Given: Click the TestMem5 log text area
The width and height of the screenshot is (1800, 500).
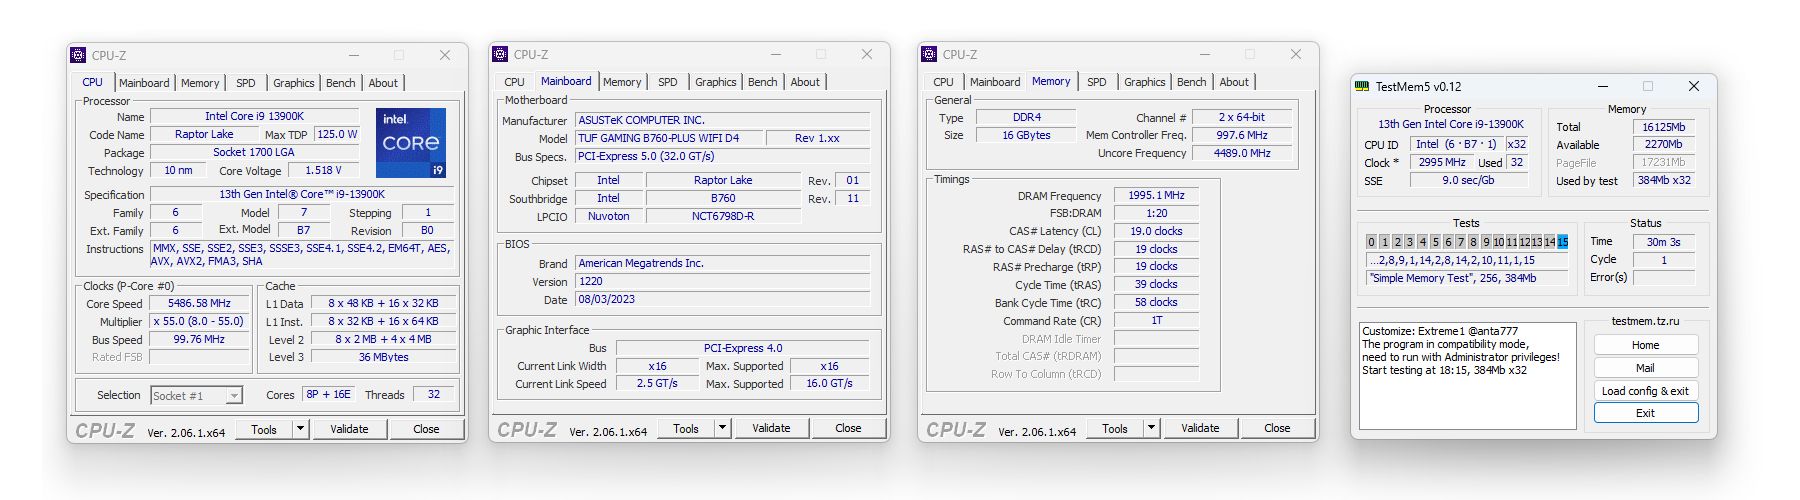Looking at the screenshot, I should pyautogui.click(x=1467, y=376).
